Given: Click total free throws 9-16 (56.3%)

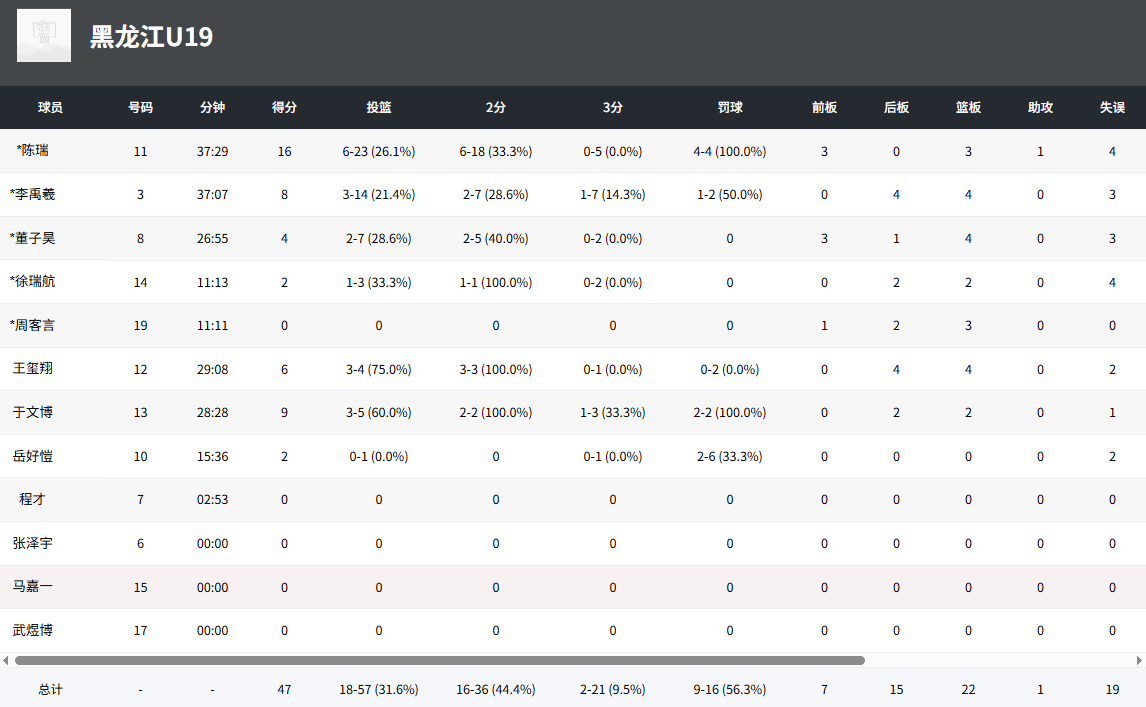Looking at the screenshot, I should pyautogui.click(x=729, y=689).
